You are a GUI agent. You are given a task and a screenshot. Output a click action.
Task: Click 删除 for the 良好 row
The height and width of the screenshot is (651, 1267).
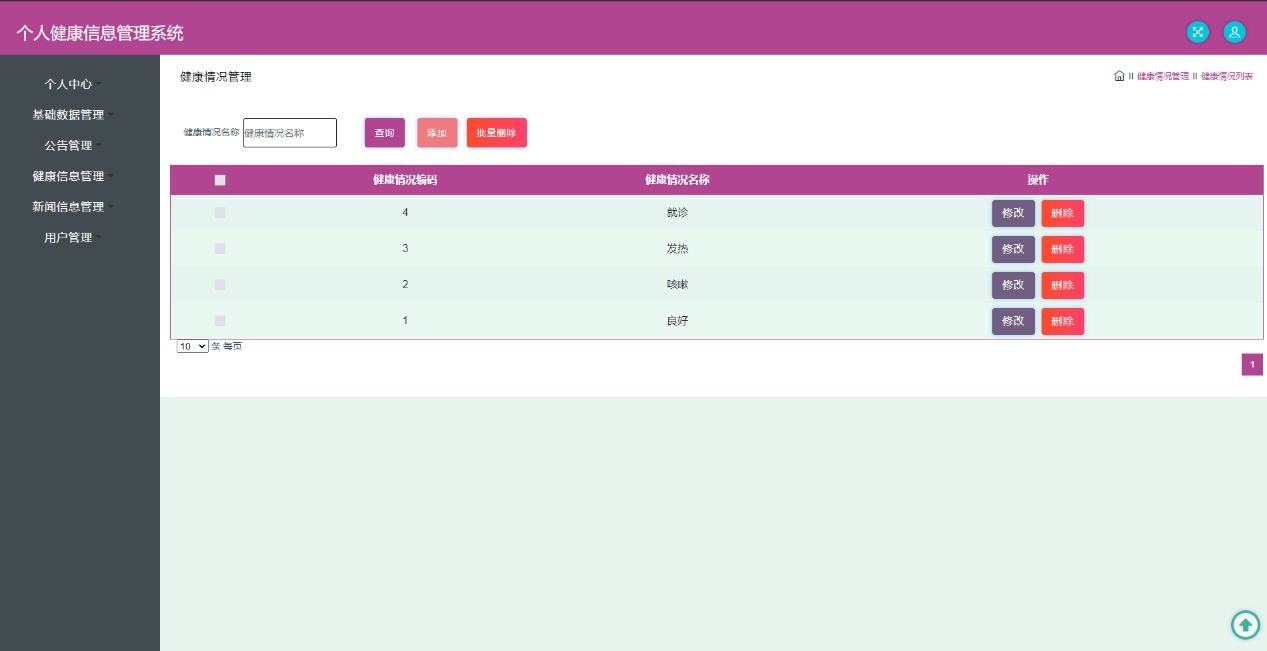[x=1063, y=321]
